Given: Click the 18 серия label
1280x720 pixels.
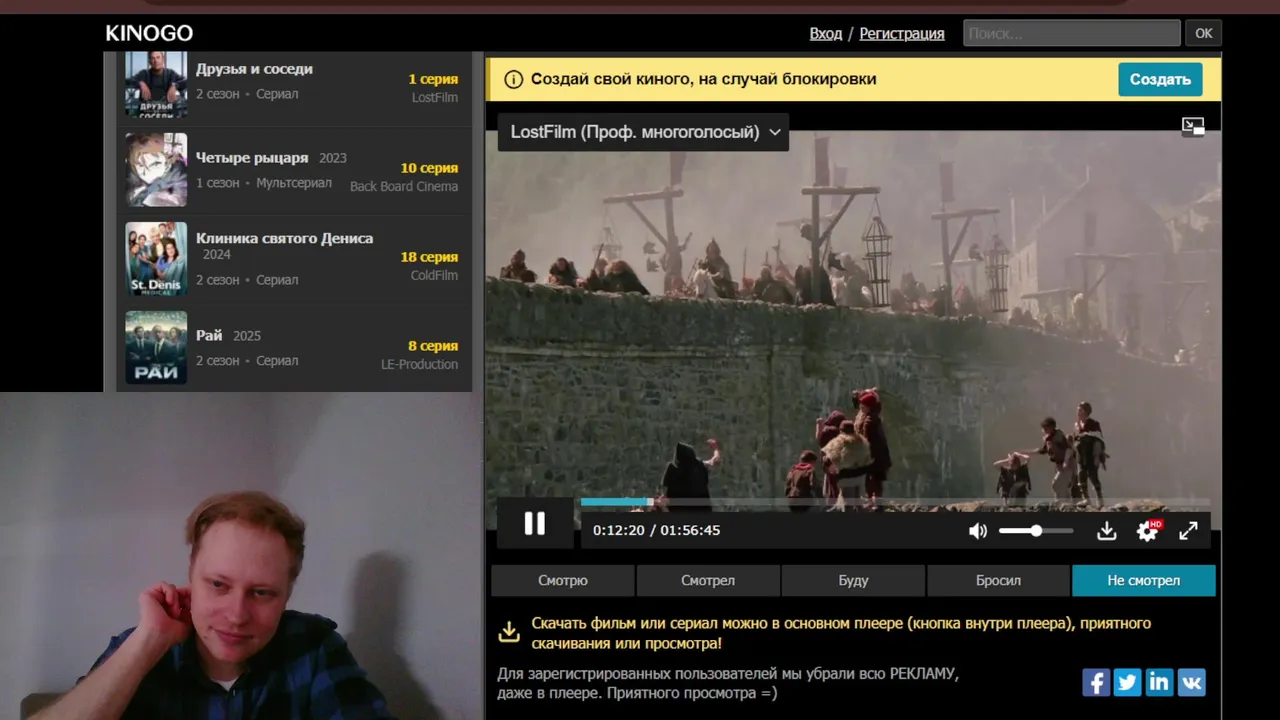Looking at the screenshot, I should pos(429,257).
